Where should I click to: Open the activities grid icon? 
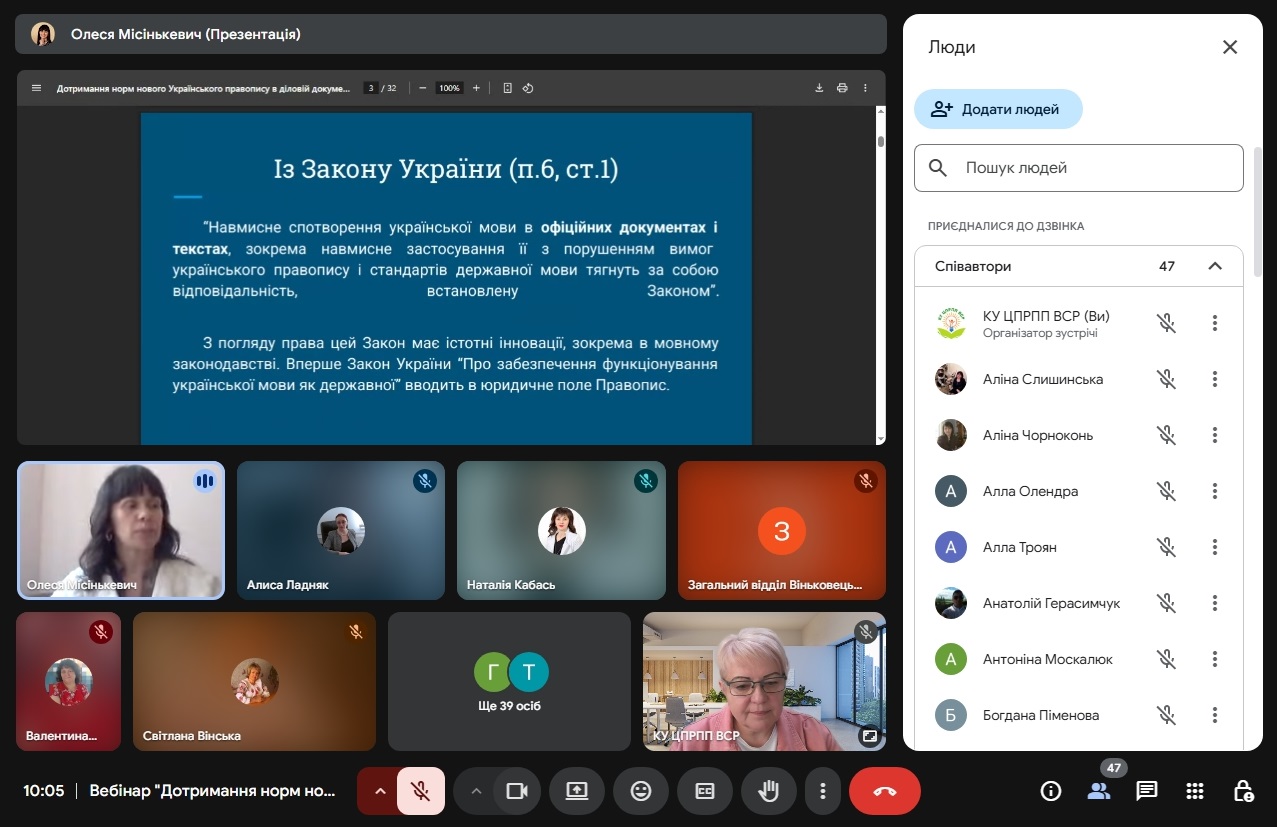point(1195,791)
